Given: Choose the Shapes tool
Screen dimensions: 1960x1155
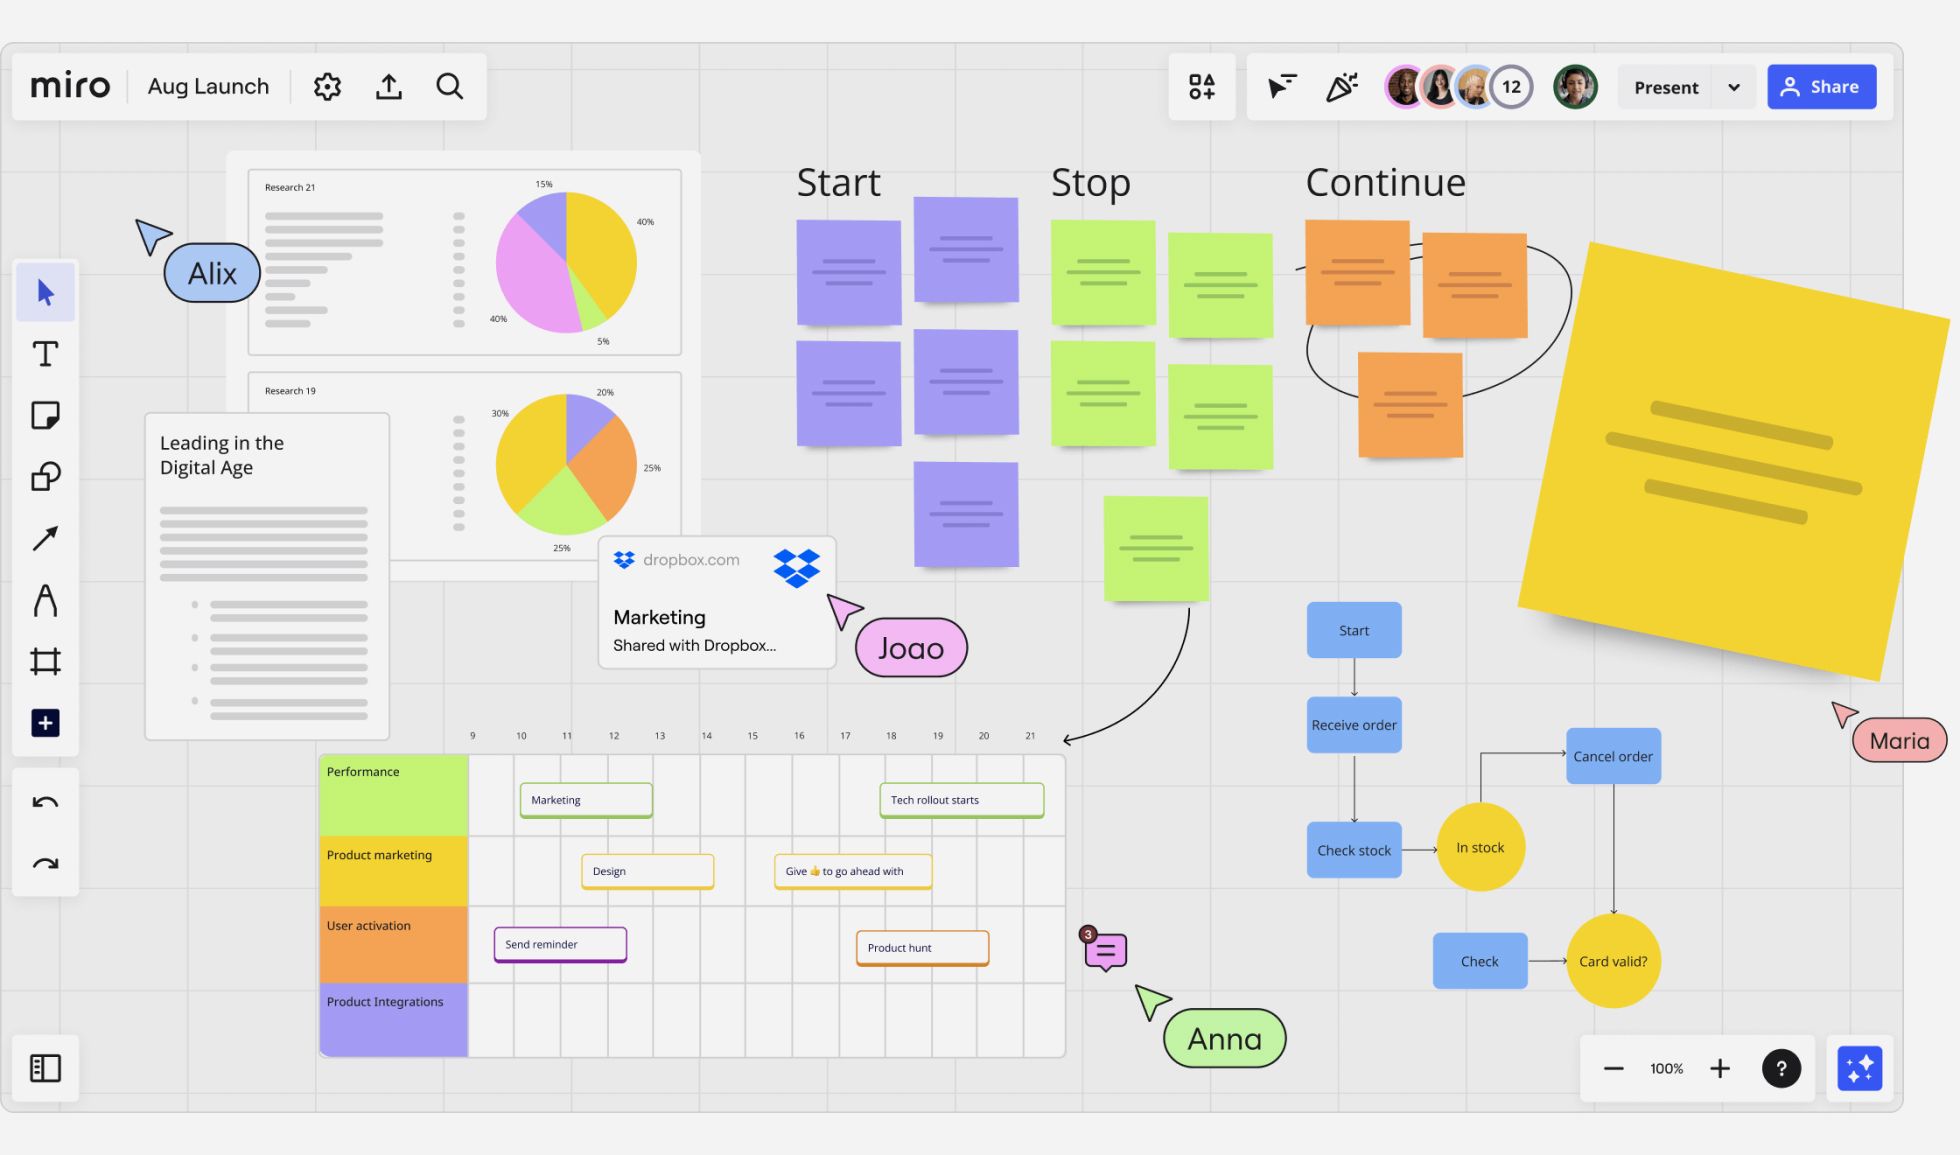Looking at the screenshot, I should point(45,477).
